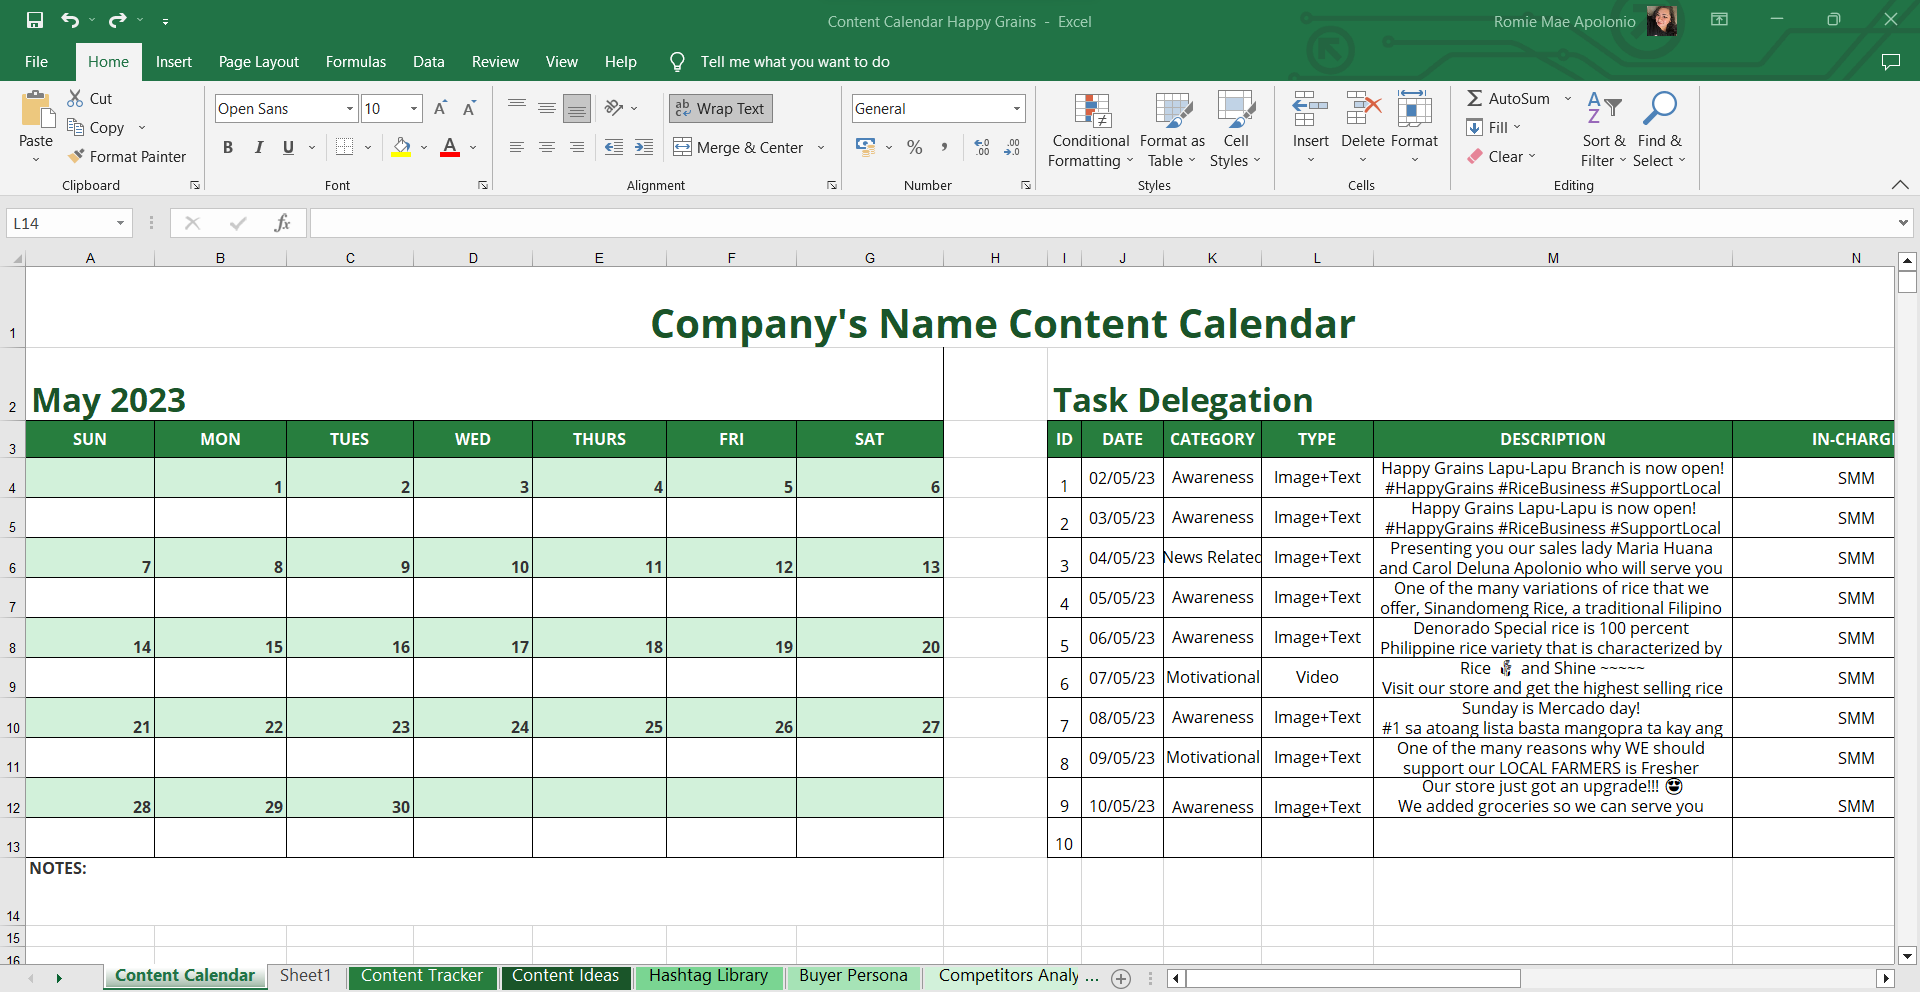Toggle Italic formatting

(258, 147)
